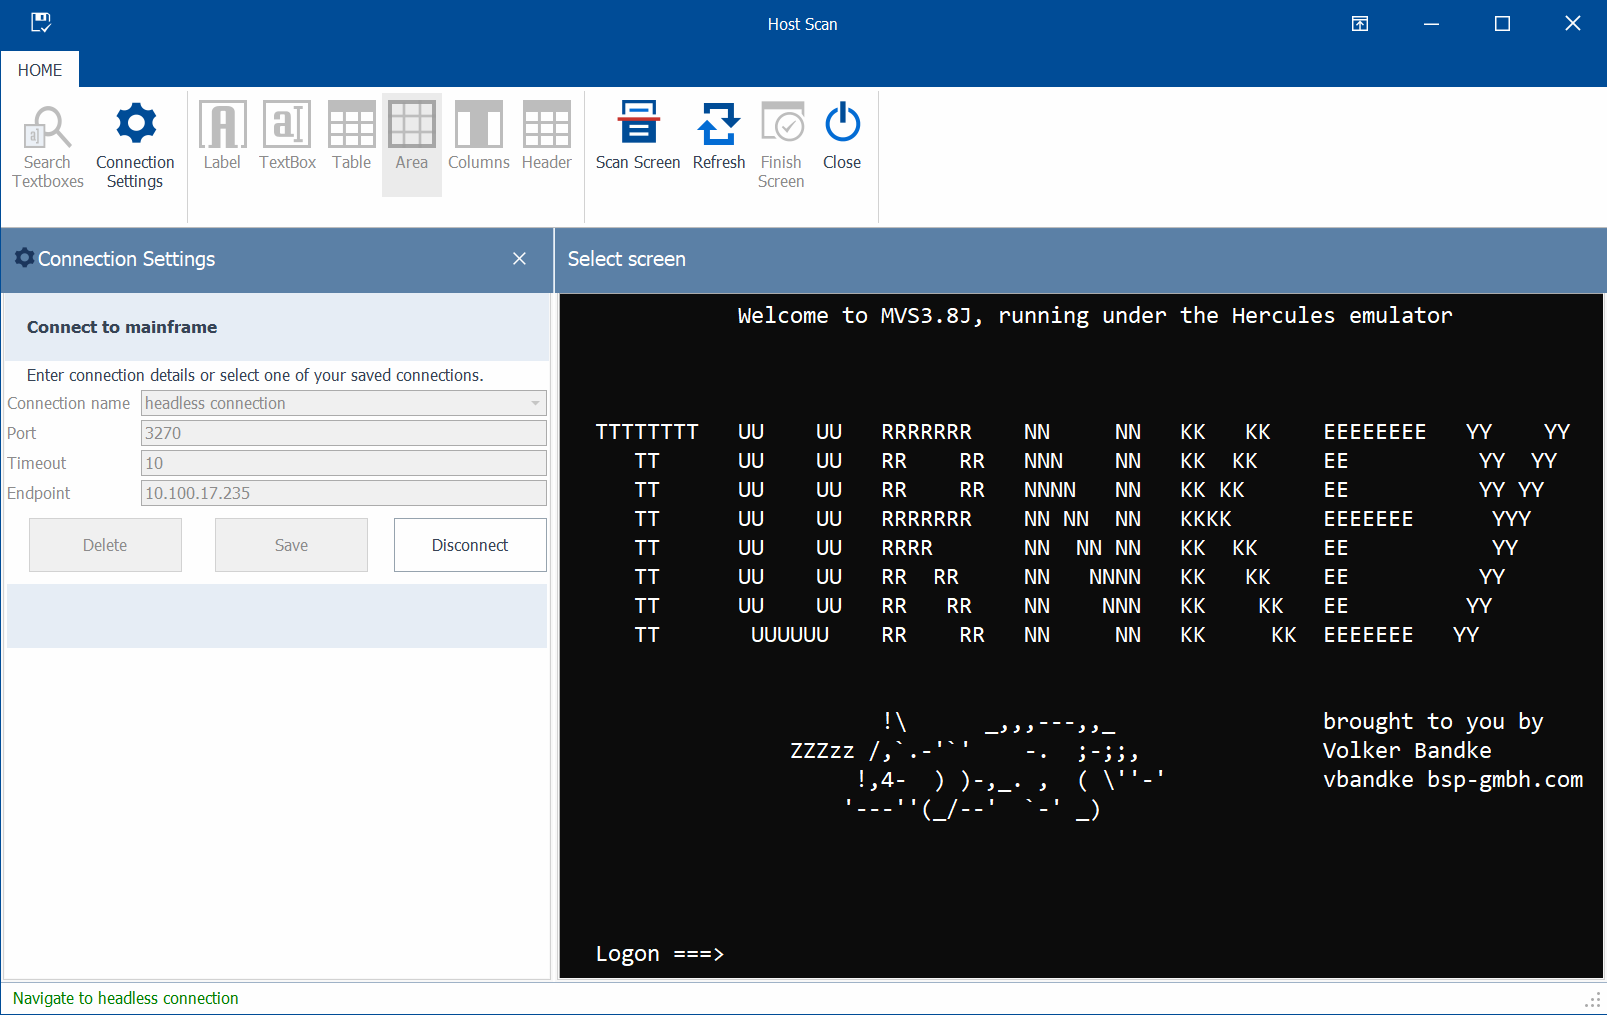The image size is (1607, 1017).
Task: Pick the Columns tool
Action: click(478, 137)
